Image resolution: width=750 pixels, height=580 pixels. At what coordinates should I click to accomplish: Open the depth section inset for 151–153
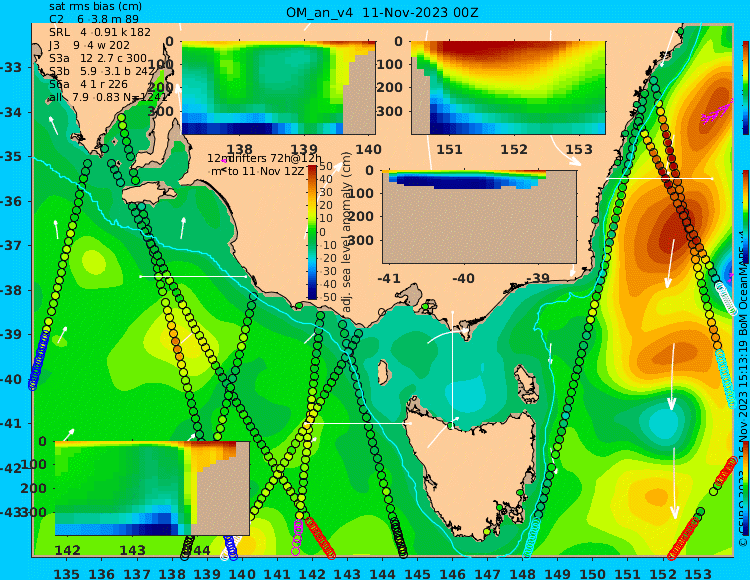pos(508,88)
